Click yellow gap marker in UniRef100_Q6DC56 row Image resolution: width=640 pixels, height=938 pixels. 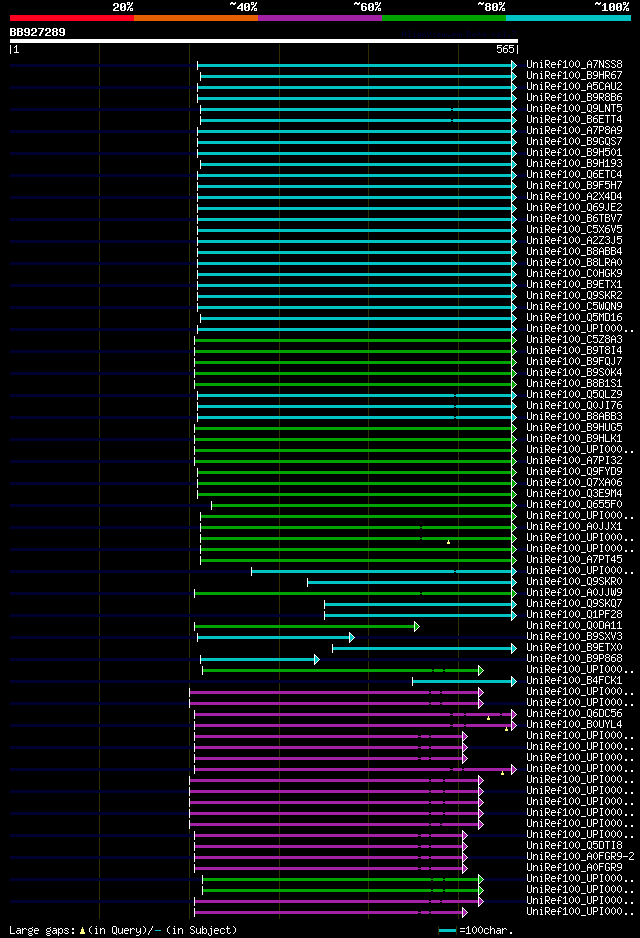pos(489,718)
